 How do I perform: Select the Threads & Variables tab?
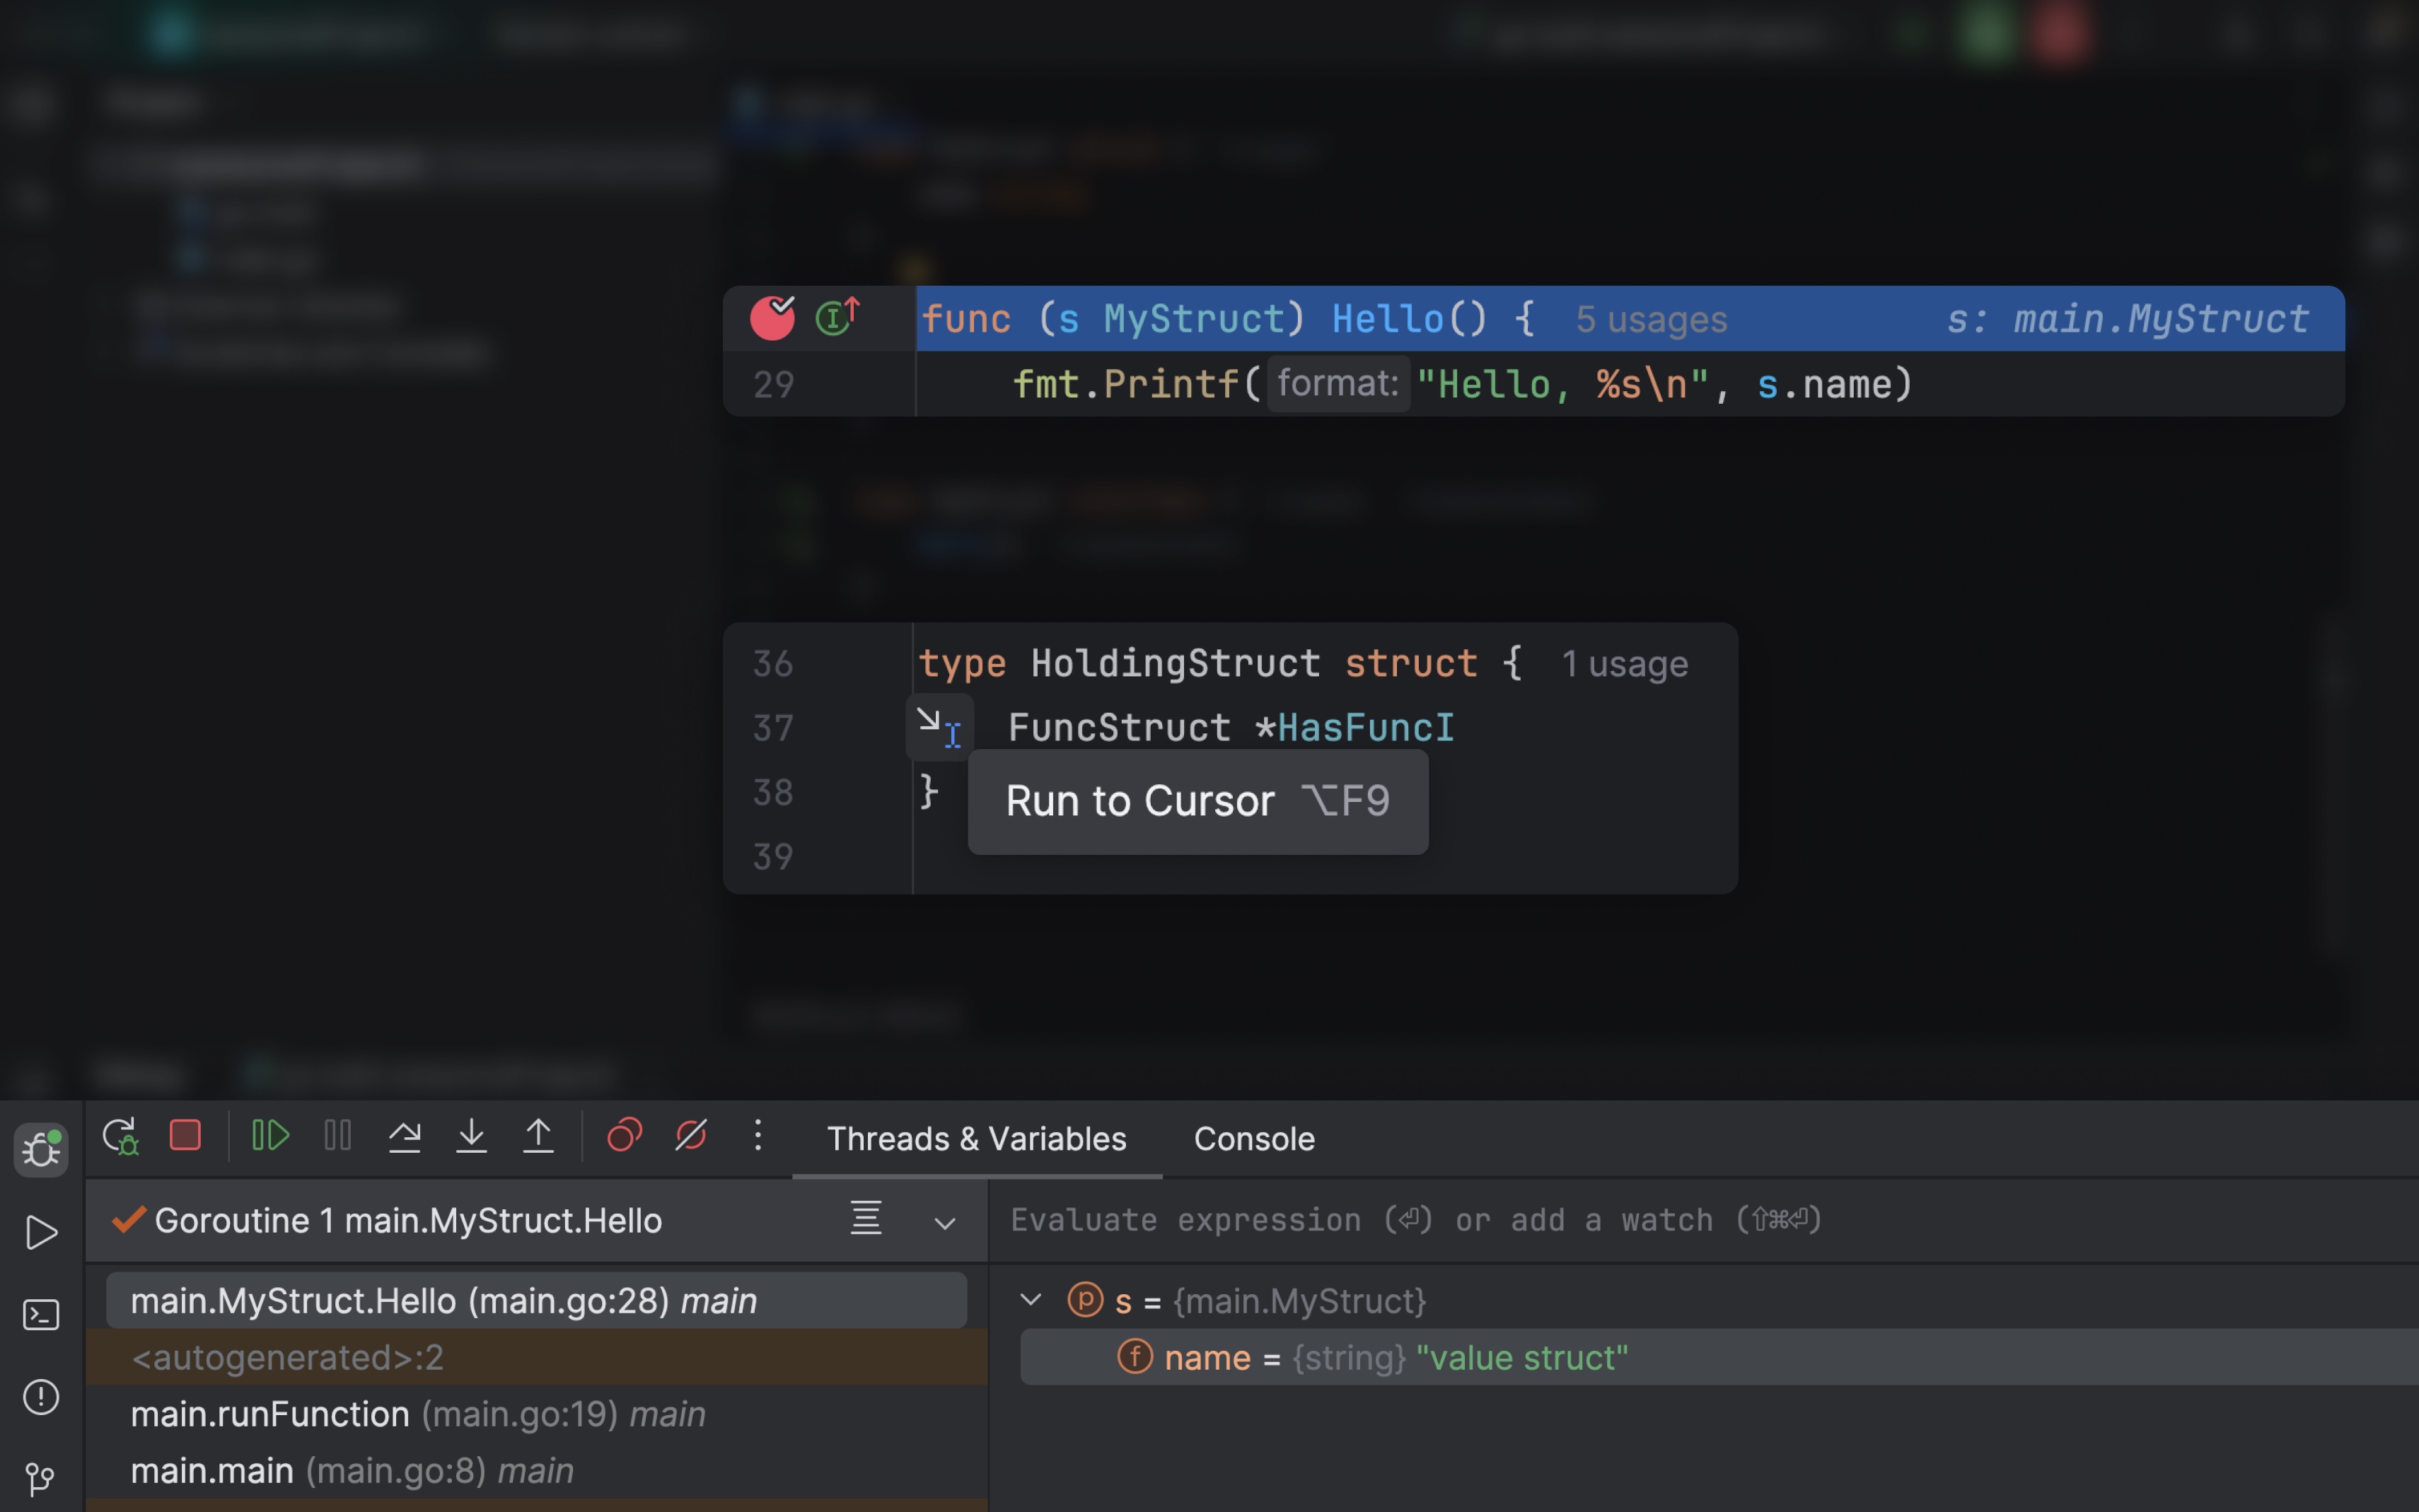click(976, 1139)
